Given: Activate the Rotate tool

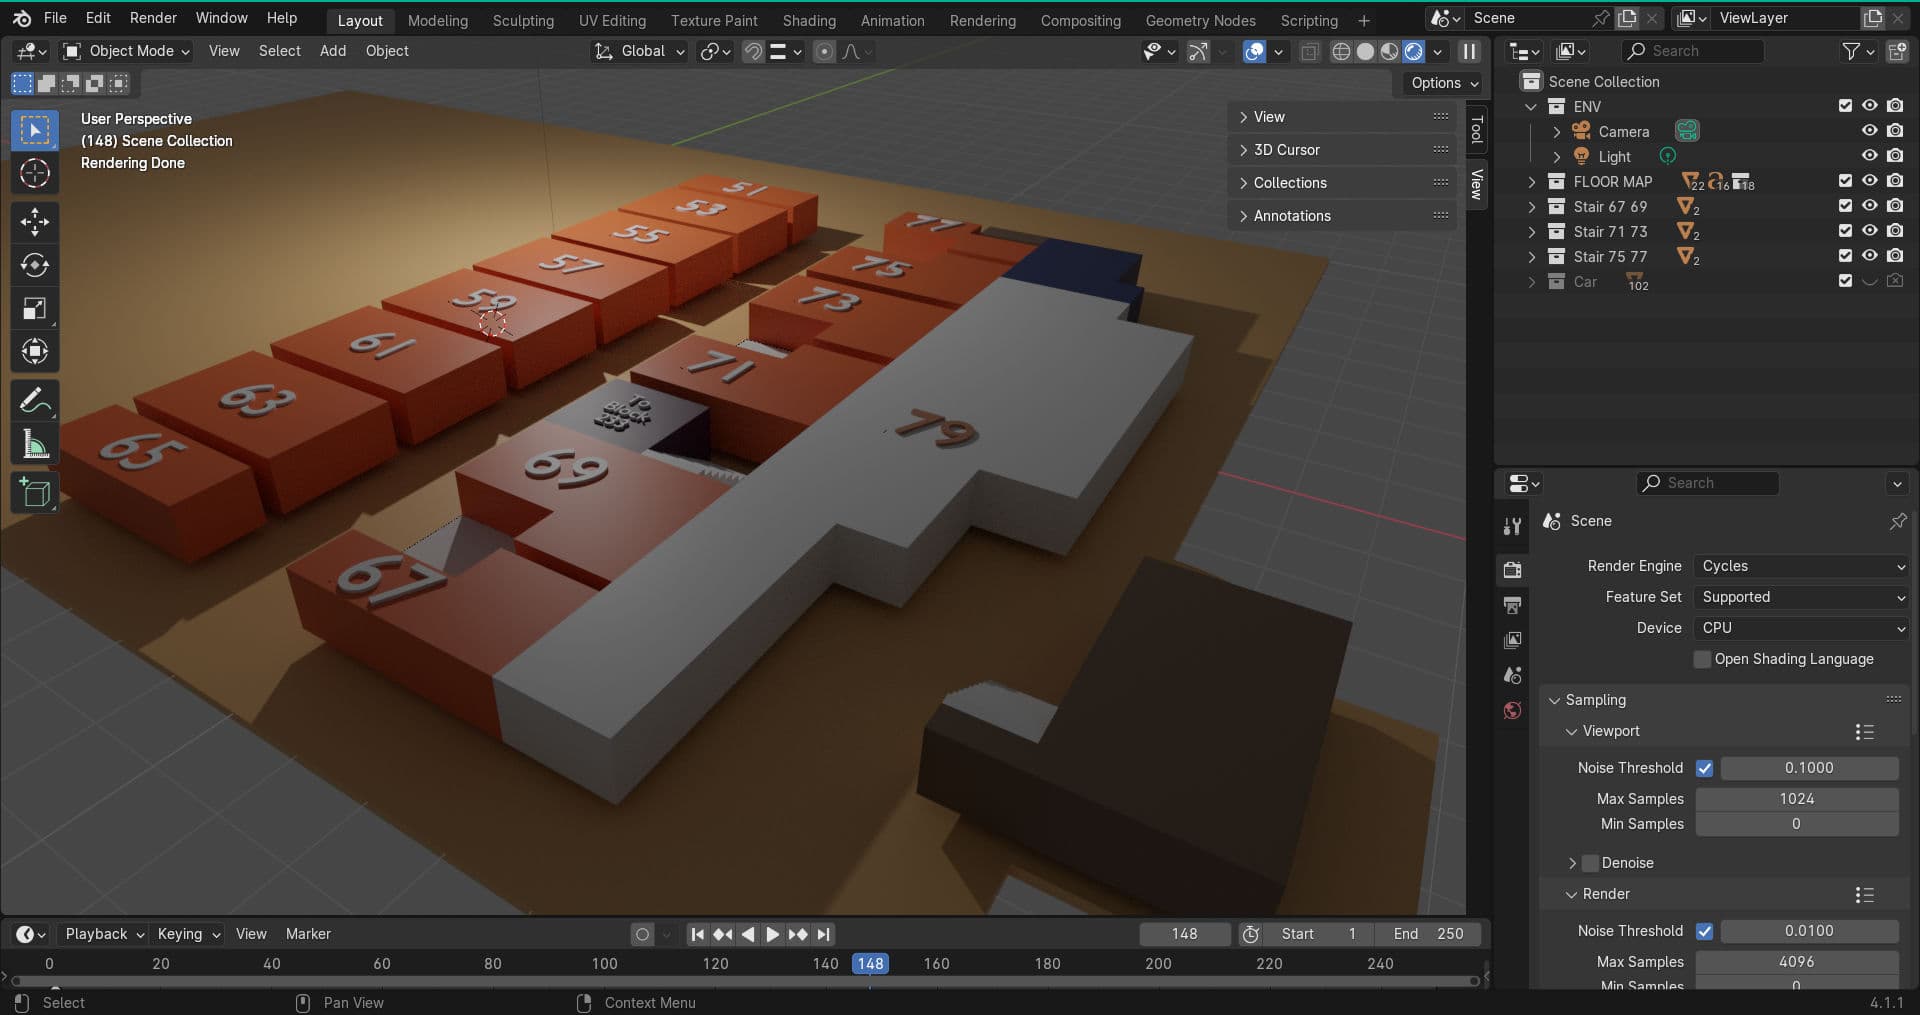Looking at the screenshot, I should coord(35,265).
